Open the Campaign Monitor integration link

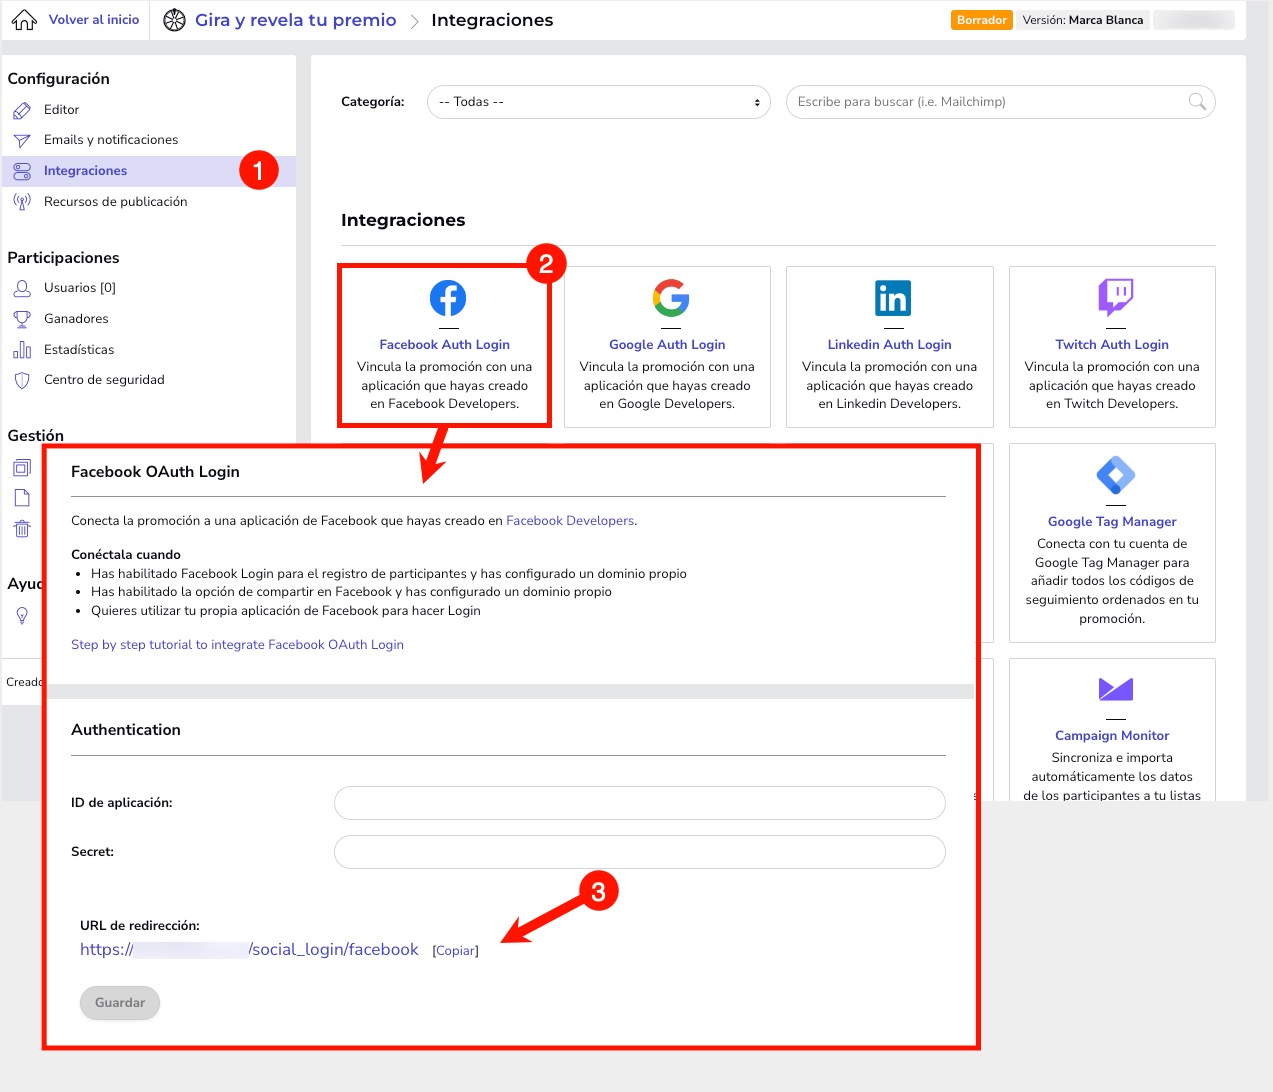(1112, 736)
